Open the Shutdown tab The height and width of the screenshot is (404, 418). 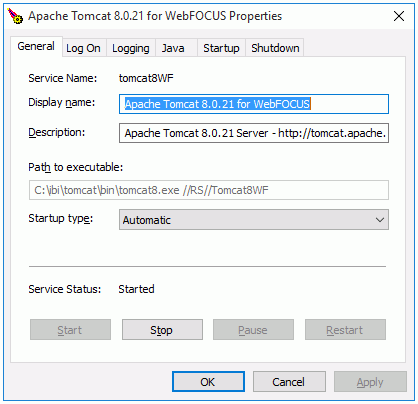pyautogui.click(x=275, y=48)
